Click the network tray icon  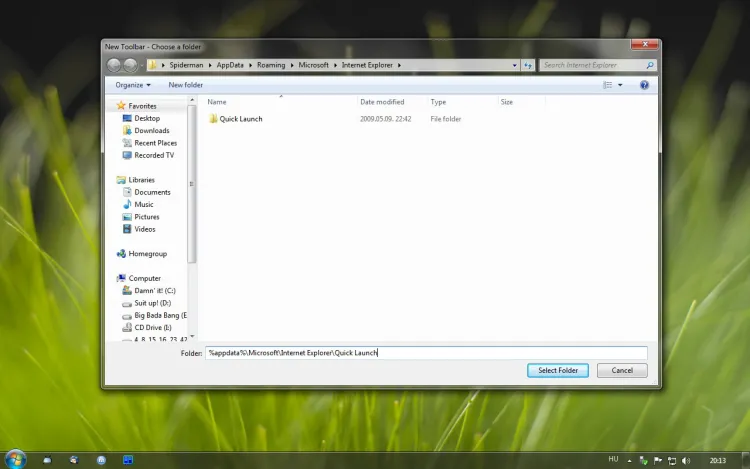(672, 460)
